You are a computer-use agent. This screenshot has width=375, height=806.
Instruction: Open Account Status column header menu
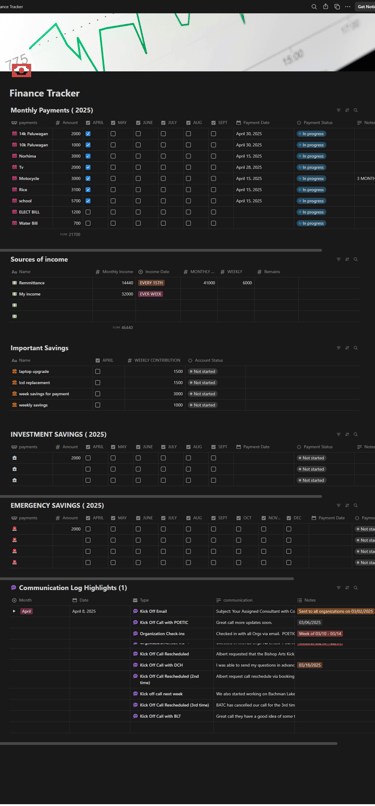[215, 360]
